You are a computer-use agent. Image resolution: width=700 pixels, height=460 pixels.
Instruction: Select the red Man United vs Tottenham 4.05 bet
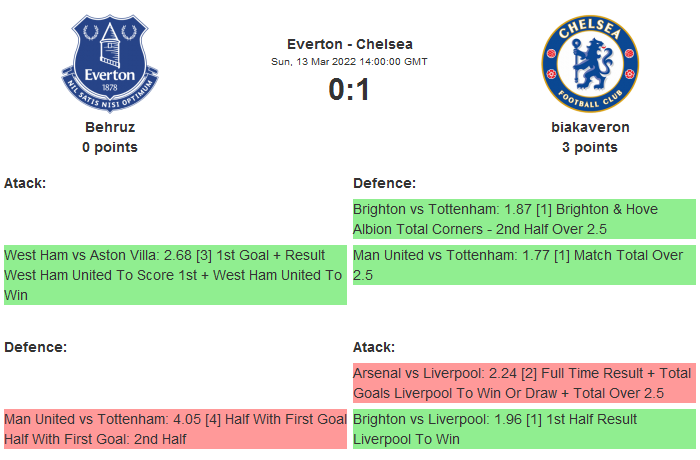point(174,429)
